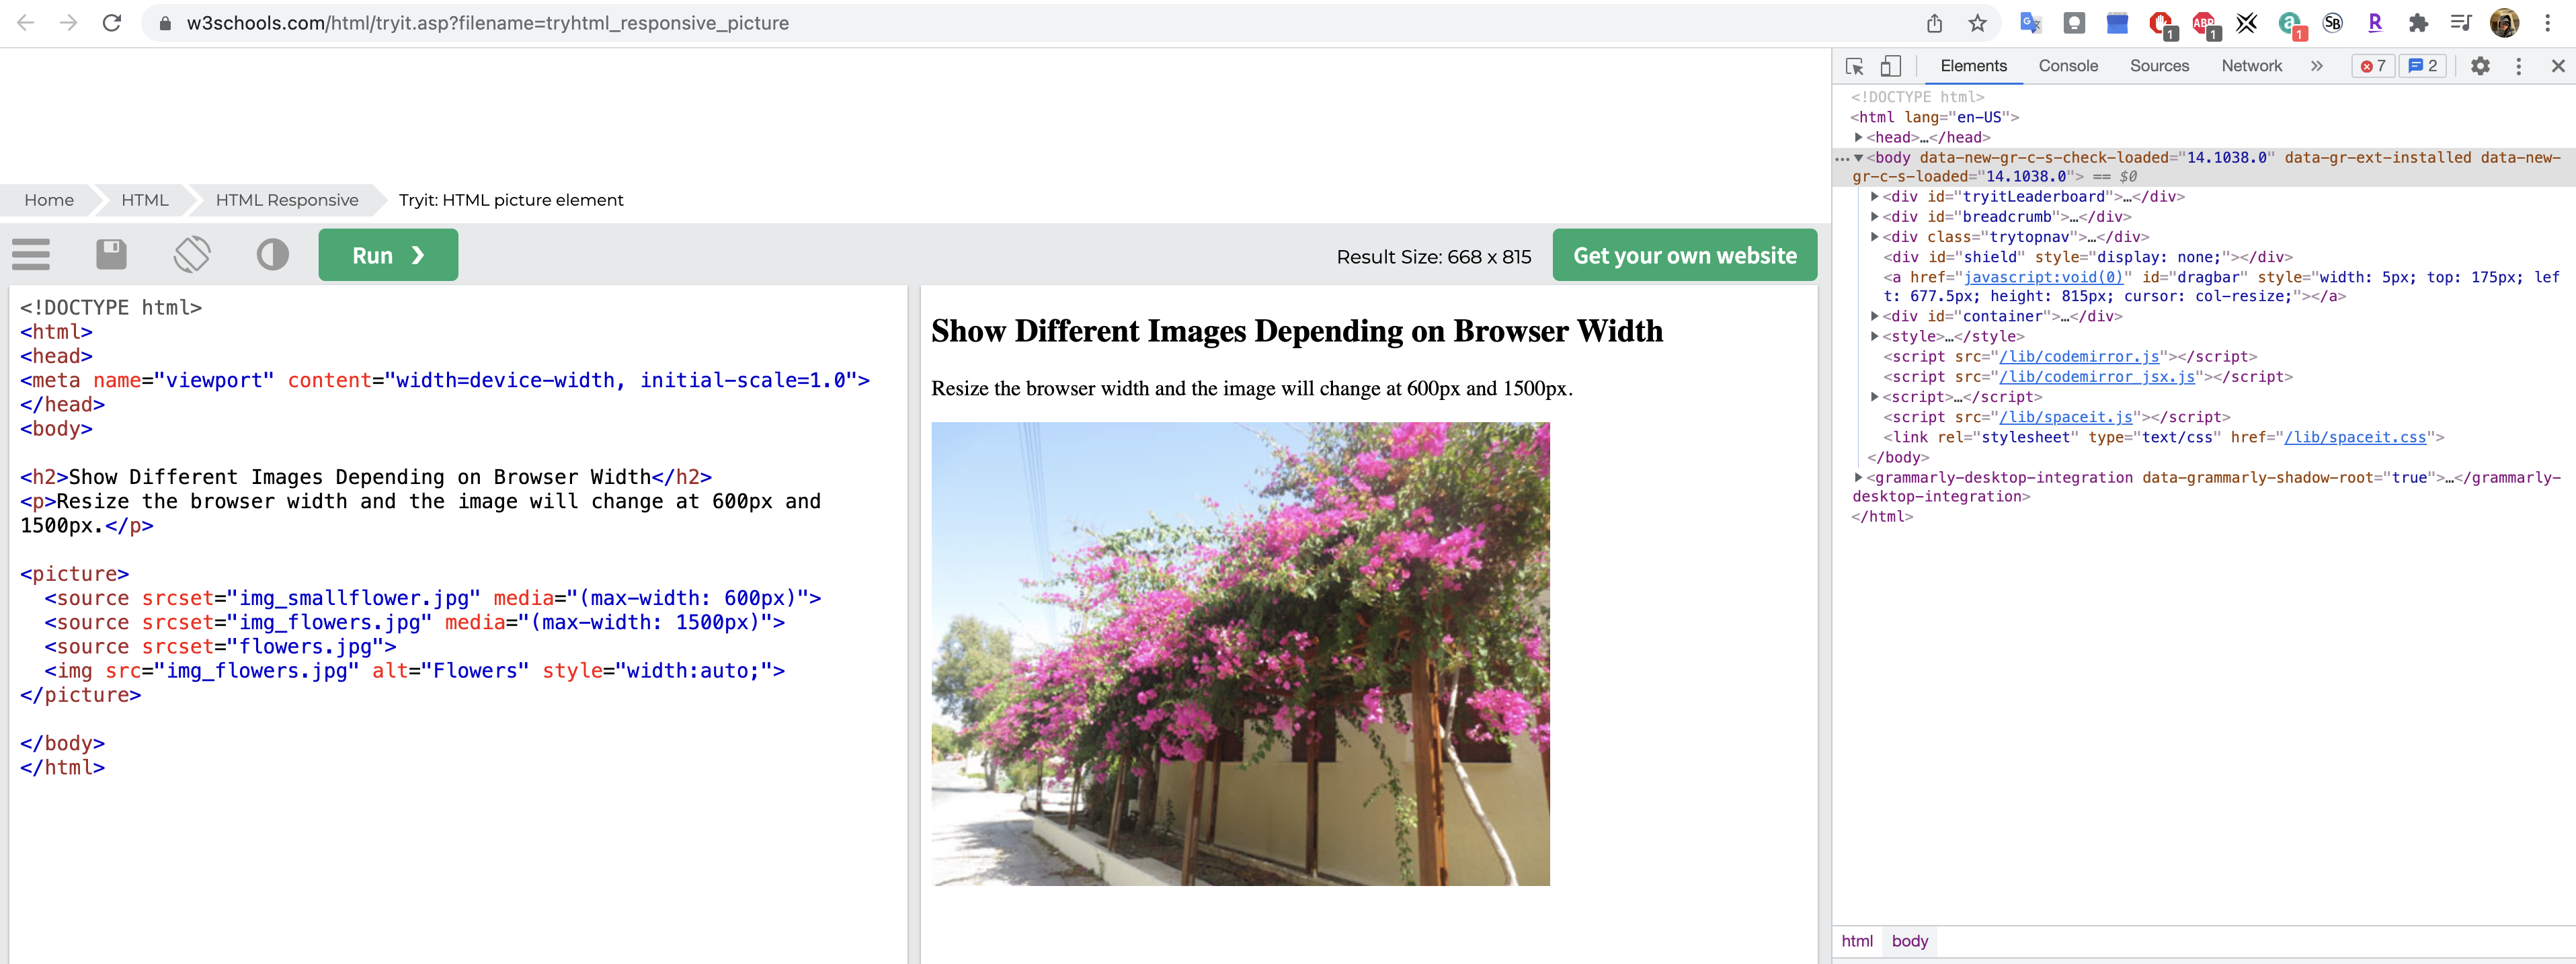The width and height of the screenshot is (2576, 964).
Task: Open the Network tab
Action: (x=2251, y=66)
